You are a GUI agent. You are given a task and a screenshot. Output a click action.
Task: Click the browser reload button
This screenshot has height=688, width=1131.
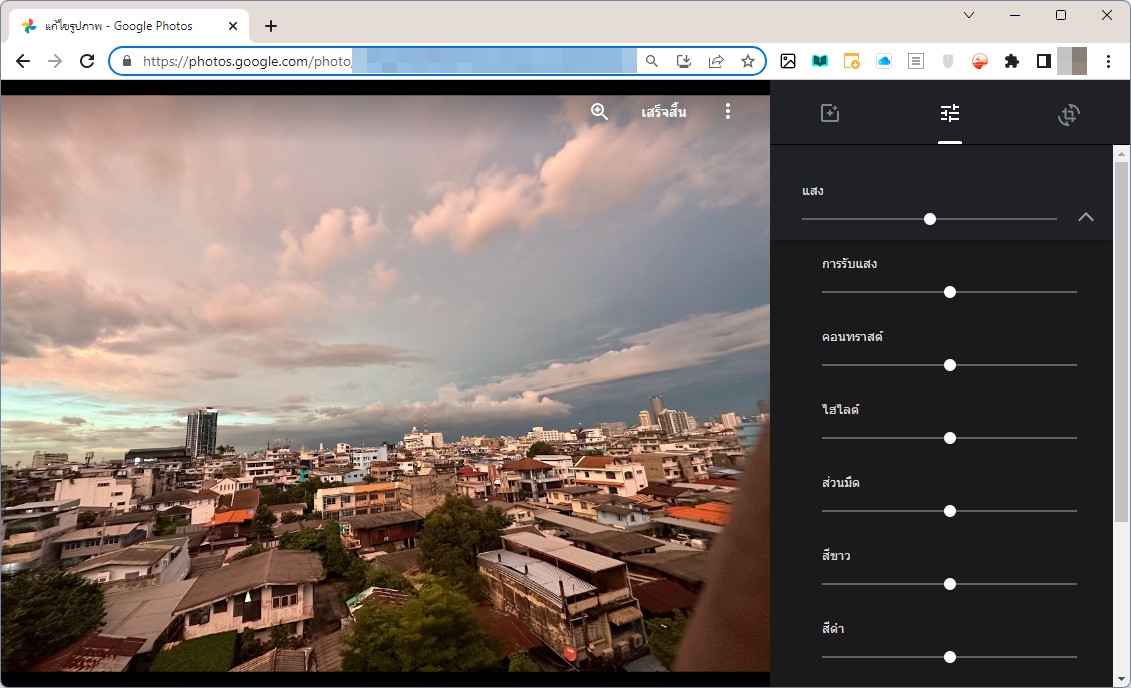[87, 61]
